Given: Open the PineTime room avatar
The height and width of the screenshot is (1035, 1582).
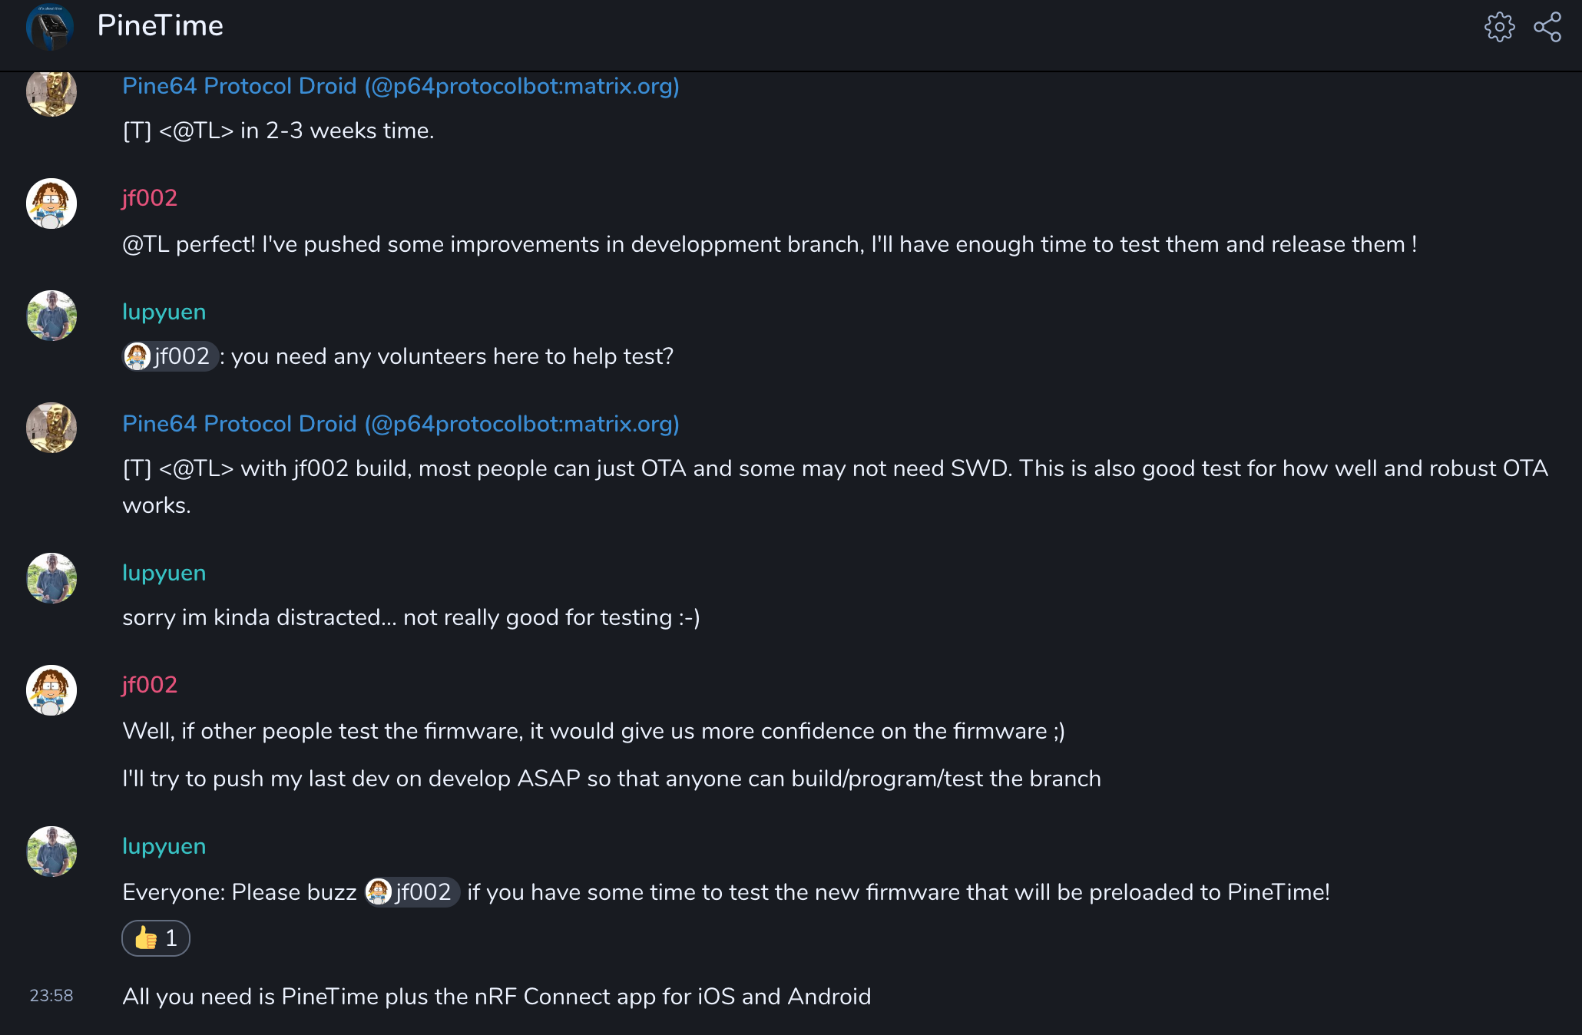Looking at the screenshot, I should 50,27.
